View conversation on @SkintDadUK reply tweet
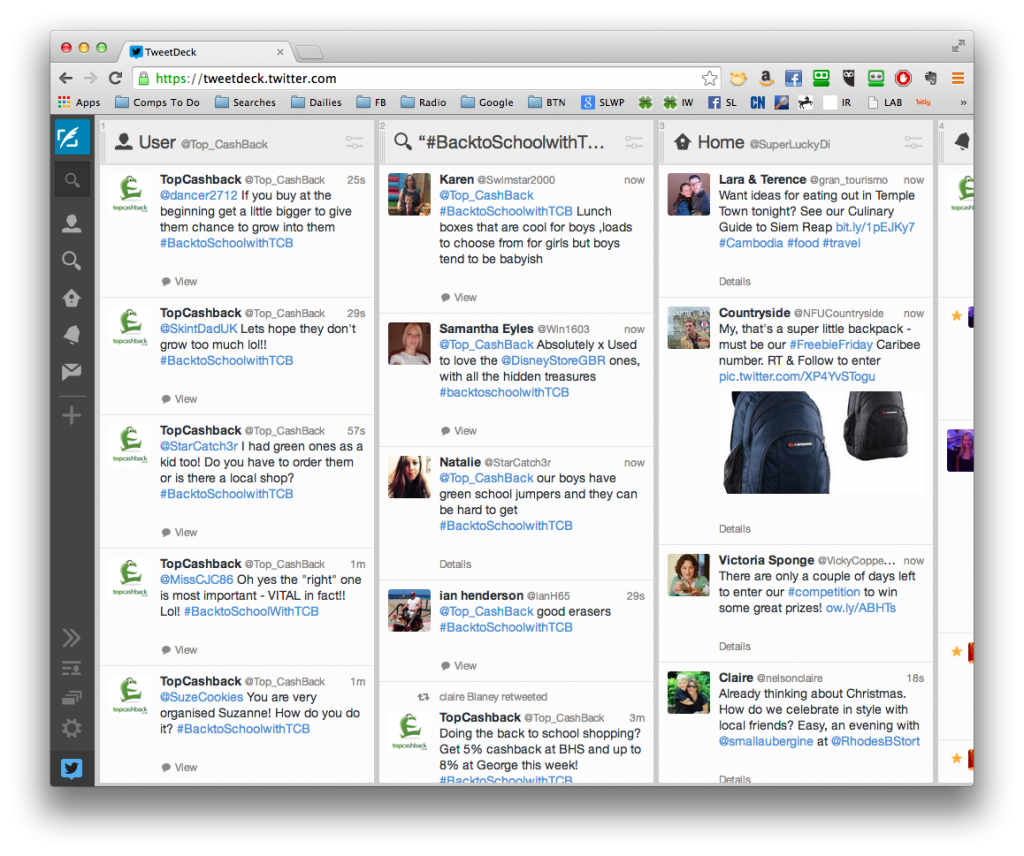This screenshot has width=1024, height=856. click(180, 399)
